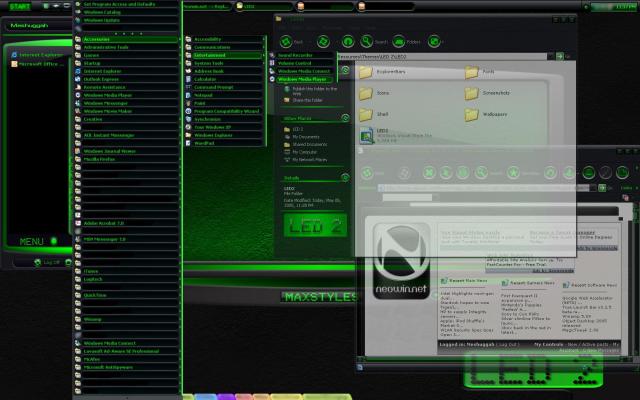The image size is (640, 400).
Task: Open the Screenshots folder
Action: (488, 93)
